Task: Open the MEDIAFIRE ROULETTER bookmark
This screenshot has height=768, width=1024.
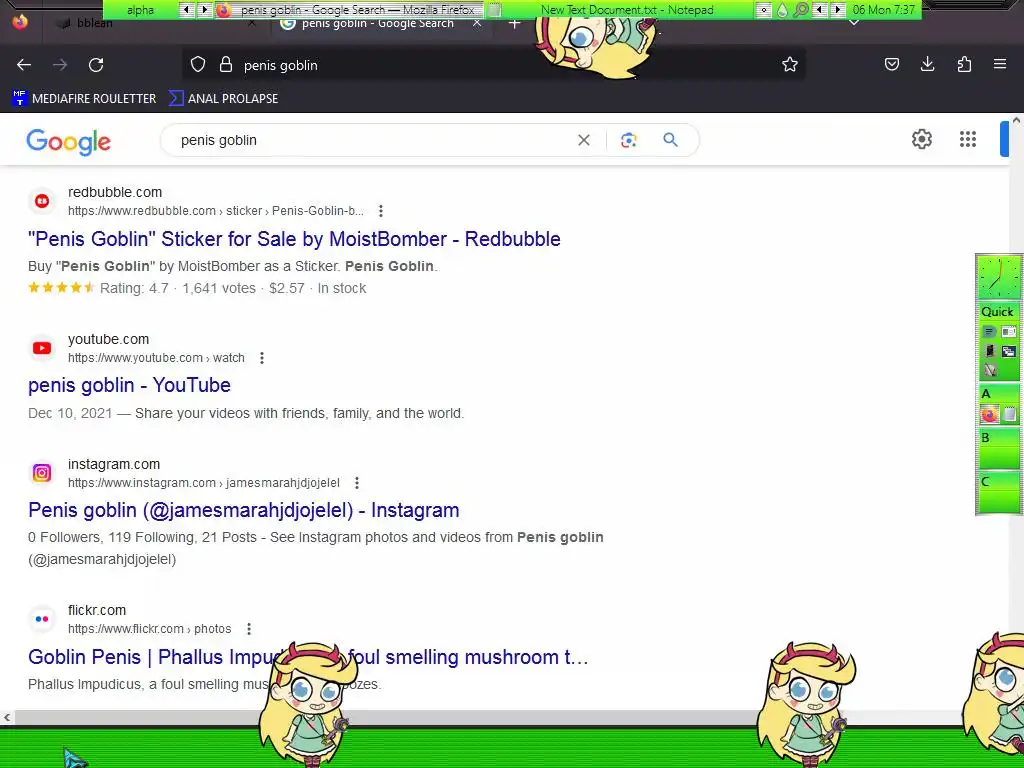Action: pos(84,99)
